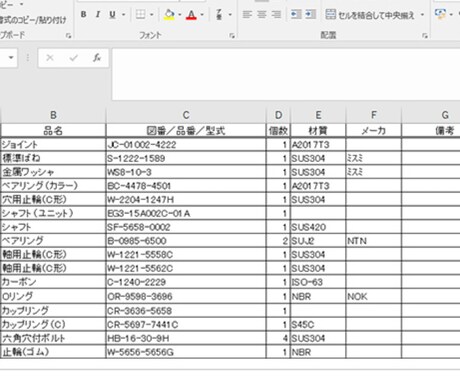Select cell ジョイント
The image size is (460, 380).
pyautogui.click(x=53, y=145)
